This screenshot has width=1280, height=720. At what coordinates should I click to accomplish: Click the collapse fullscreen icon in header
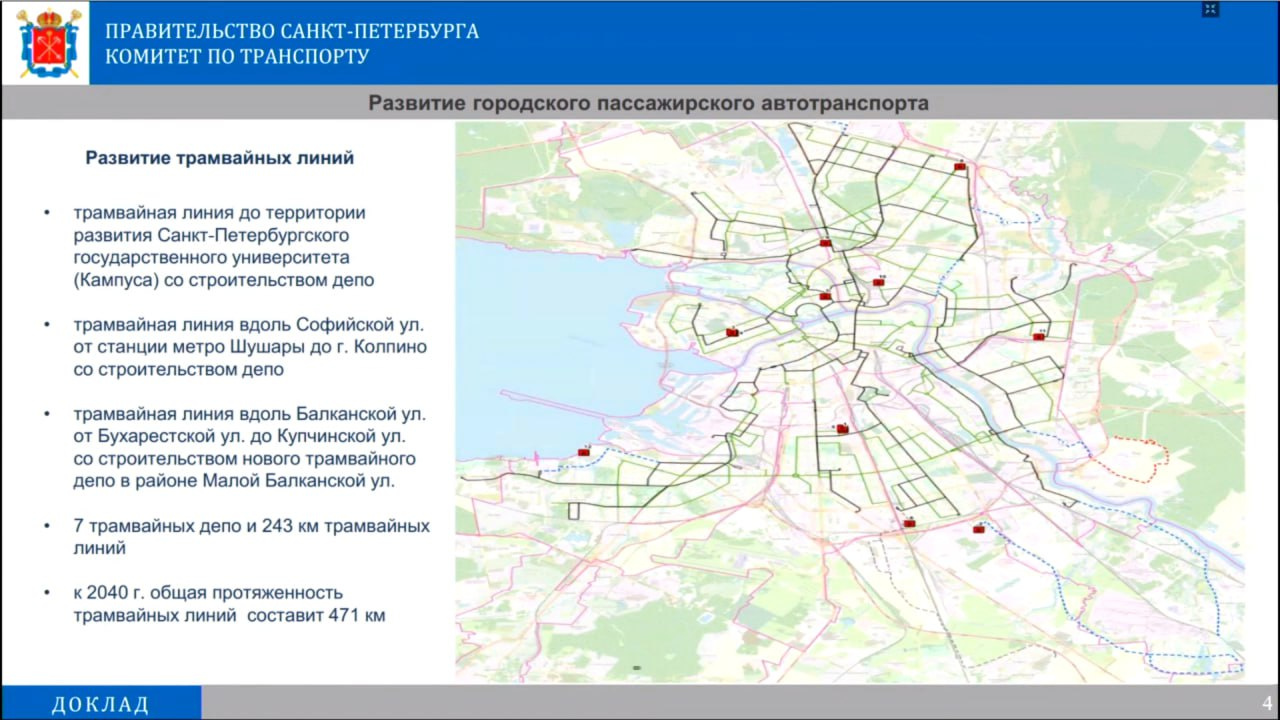tap(1210, 10)
